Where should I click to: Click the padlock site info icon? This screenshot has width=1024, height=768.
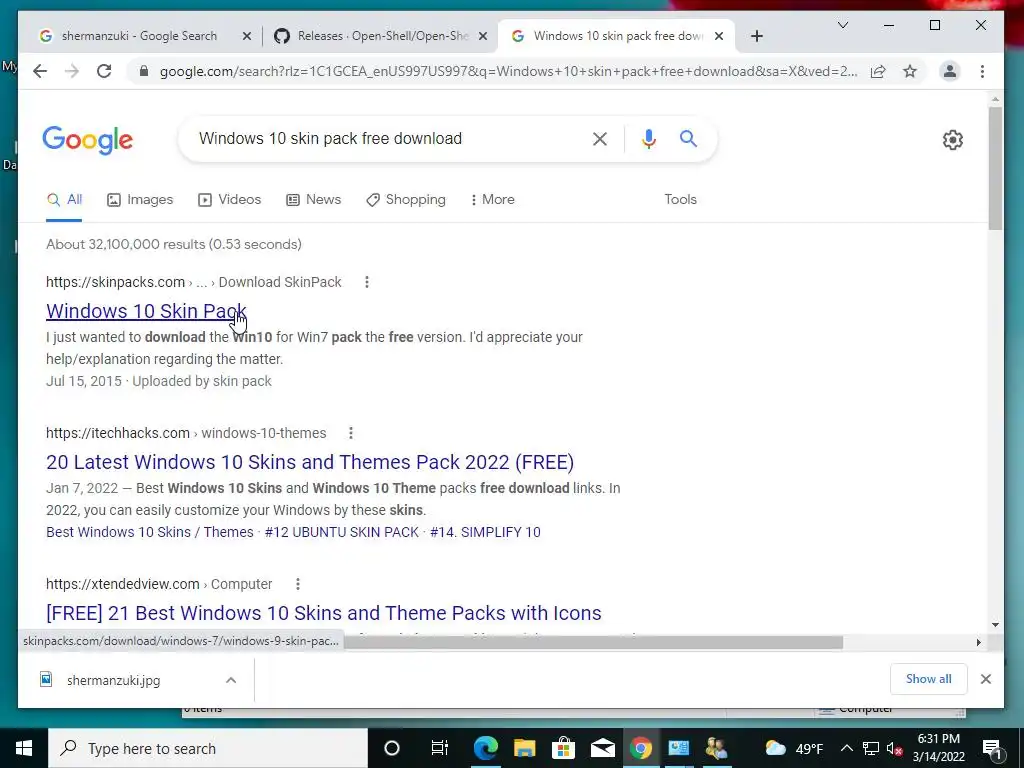(144, 71)
